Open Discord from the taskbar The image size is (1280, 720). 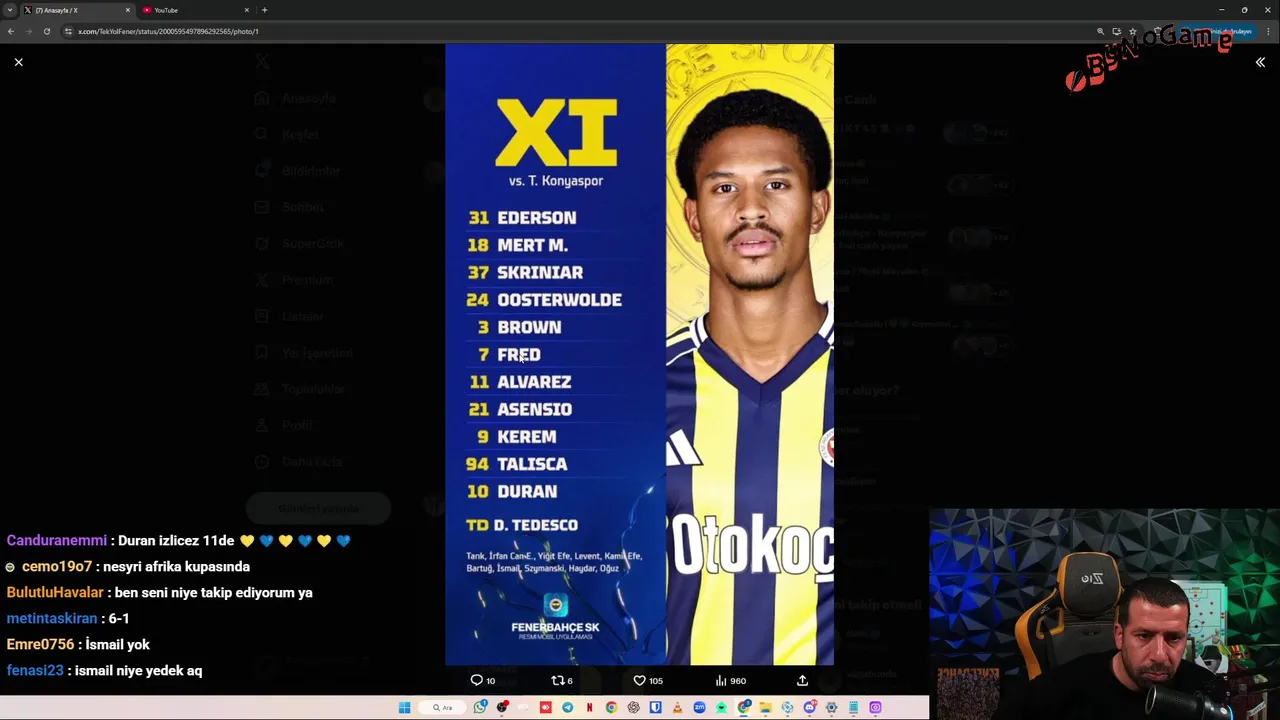(x=809, y=707)
